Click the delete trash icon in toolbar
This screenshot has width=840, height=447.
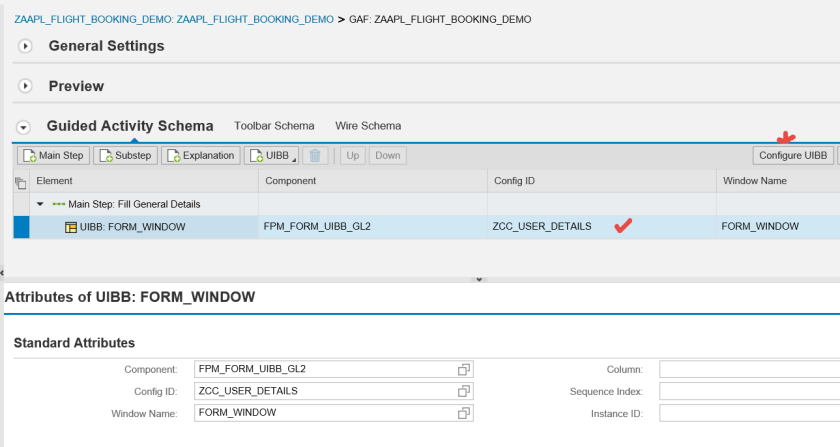(315, 156)
